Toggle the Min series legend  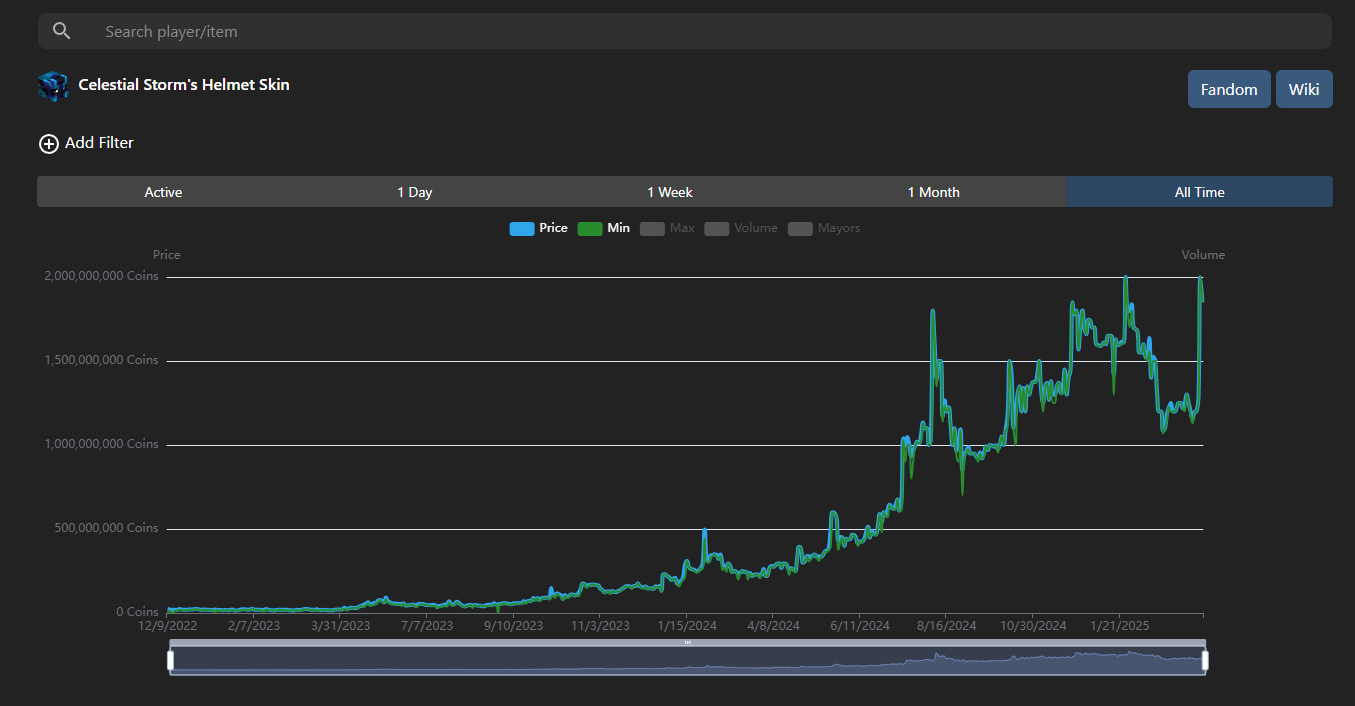tap(604, 228)
